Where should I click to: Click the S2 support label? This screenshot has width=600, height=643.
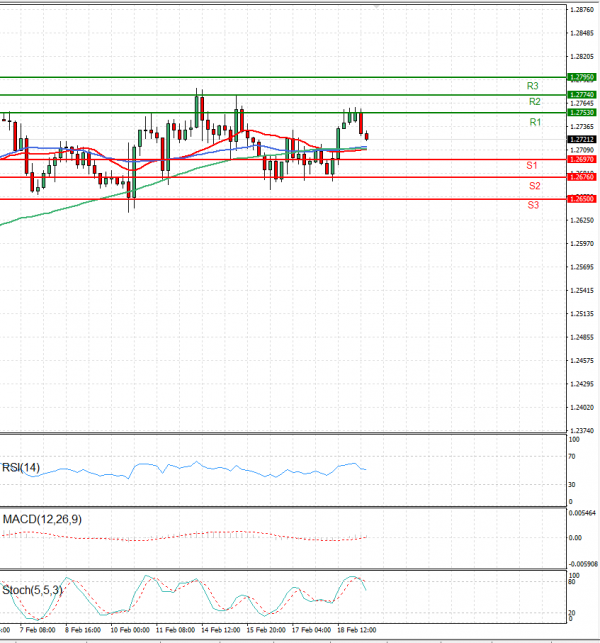(x=534, y=186)
